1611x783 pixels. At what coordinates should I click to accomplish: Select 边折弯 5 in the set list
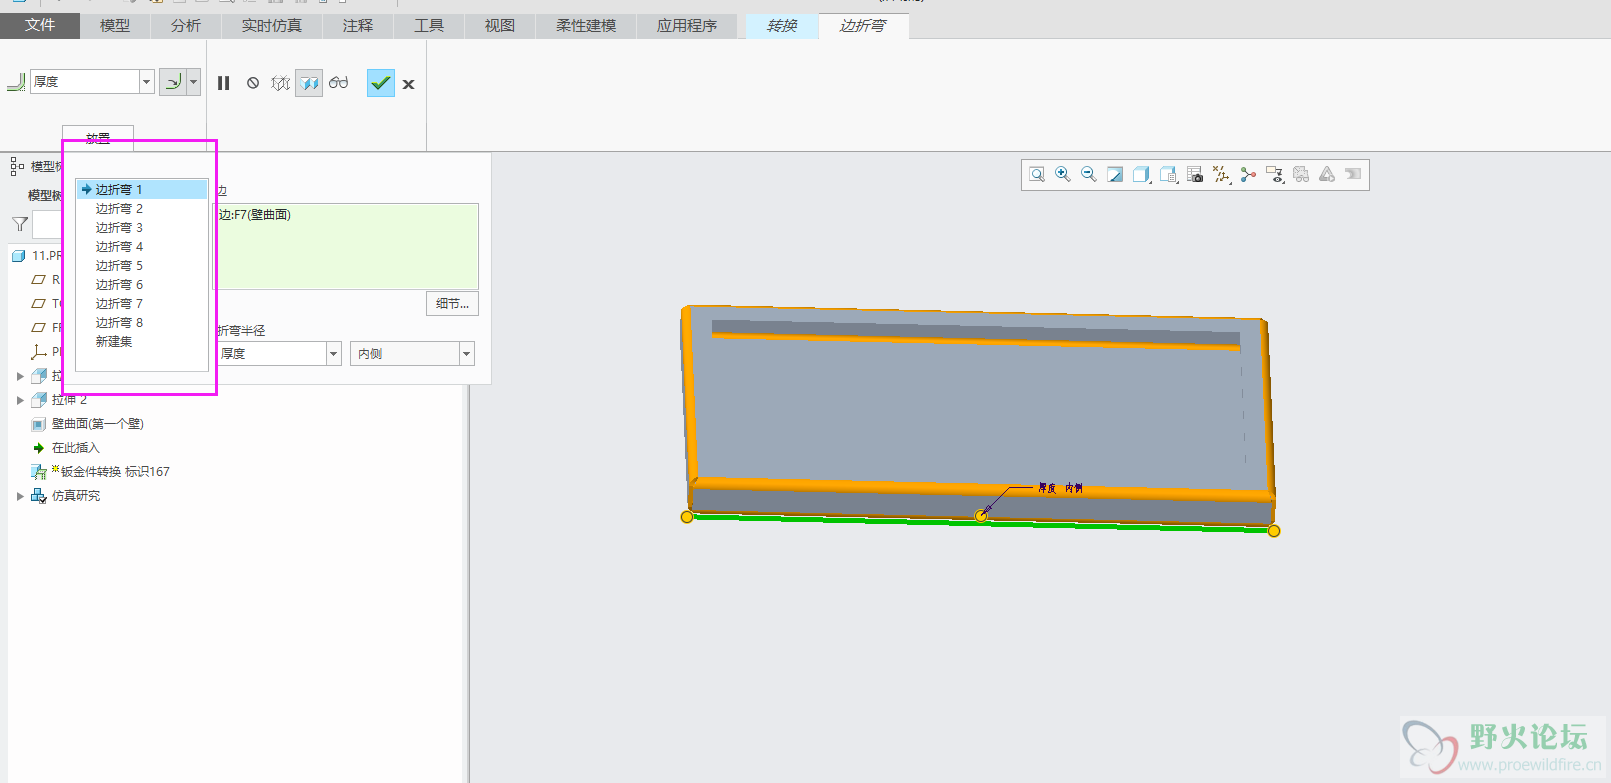click(x=142, y=266)
